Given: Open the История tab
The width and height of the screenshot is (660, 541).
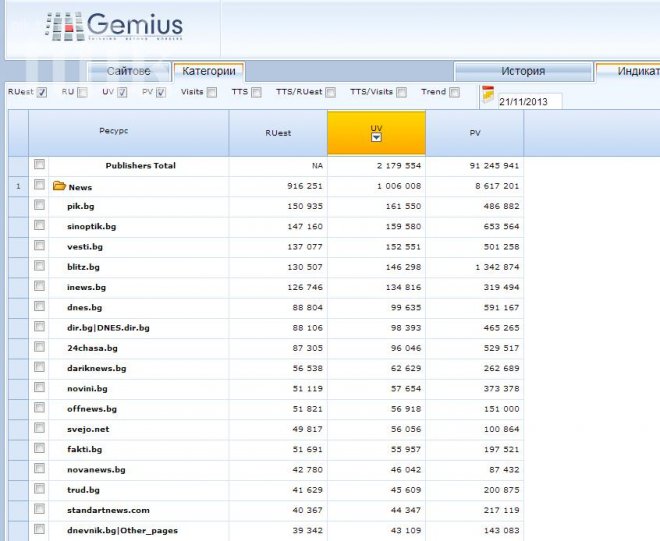Looking at the screenshot, I should (523, 71).
